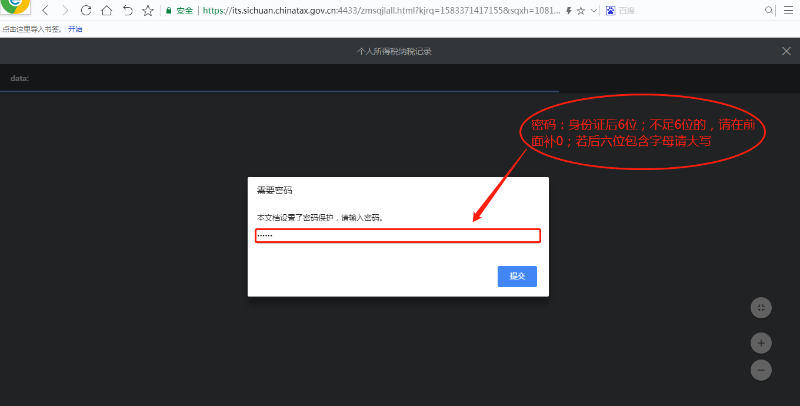Click the browser back arrow

point(45,10)
